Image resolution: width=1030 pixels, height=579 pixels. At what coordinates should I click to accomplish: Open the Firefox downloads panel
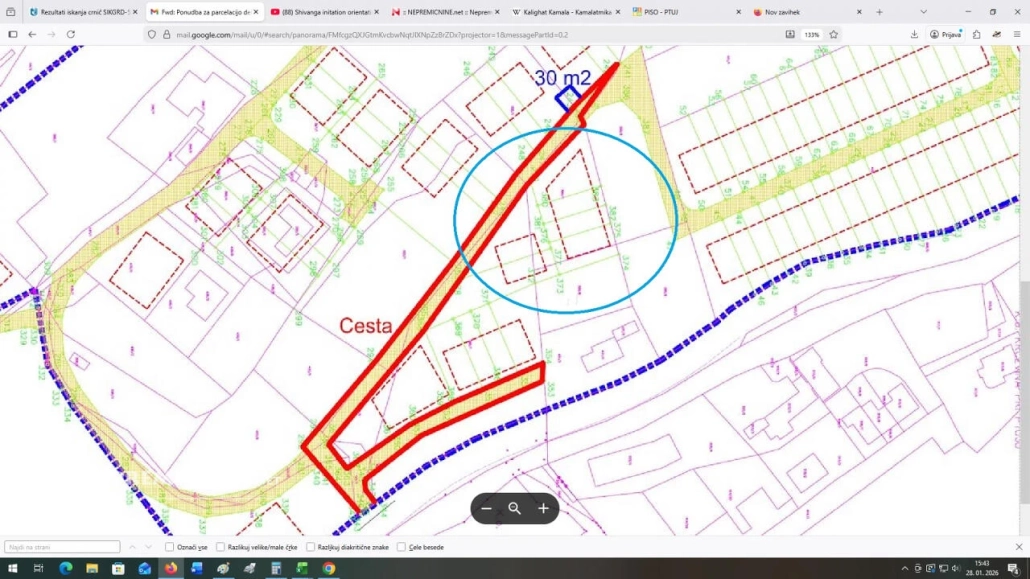tap(914, 34)
